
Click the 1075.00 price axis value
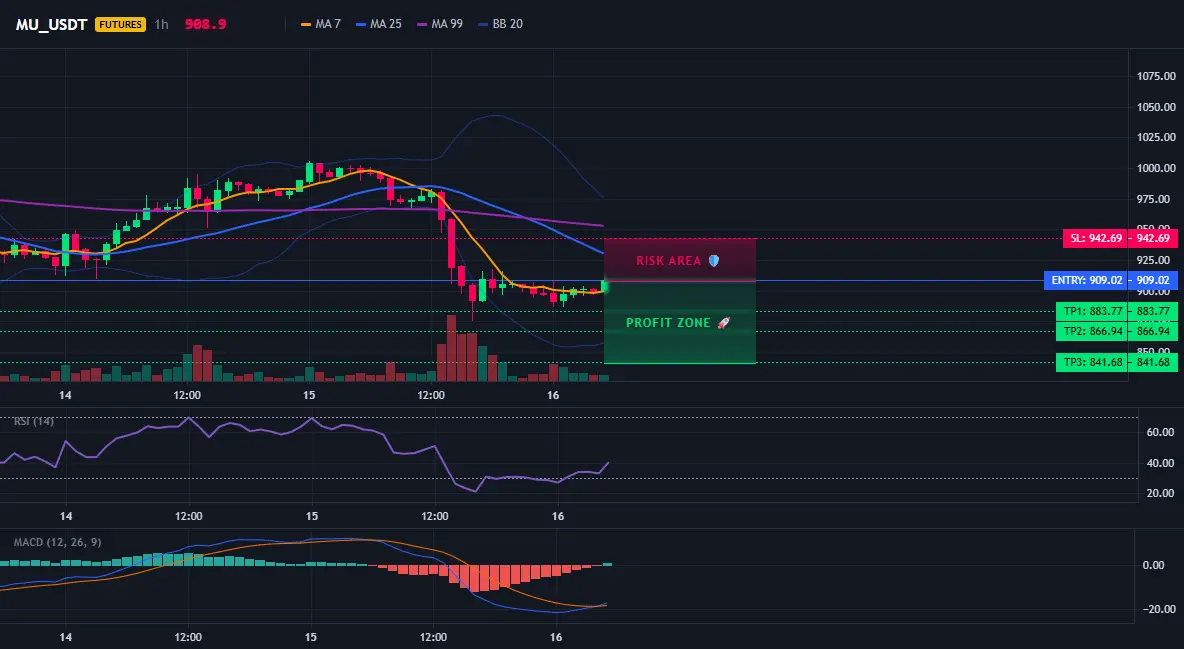[x=1157, y=76]
